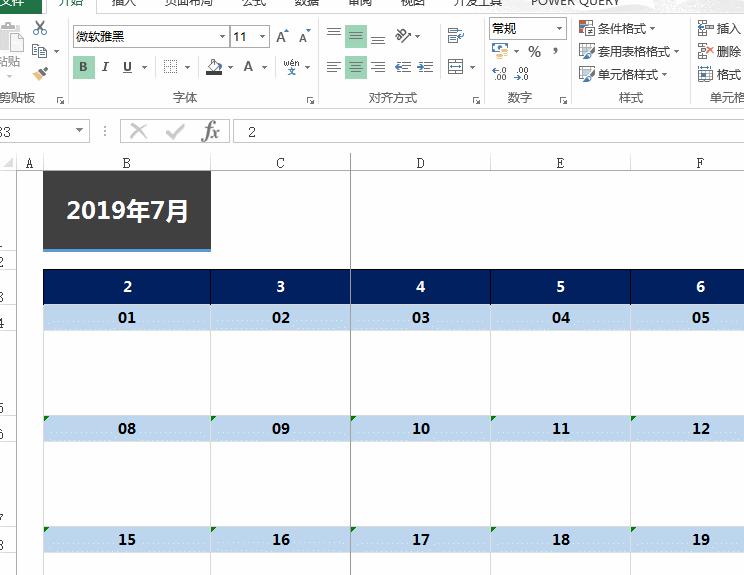This screenshot has height=575, width=744.
Task: Expand underline style dropdown arrow
Action: click(144, 67)
